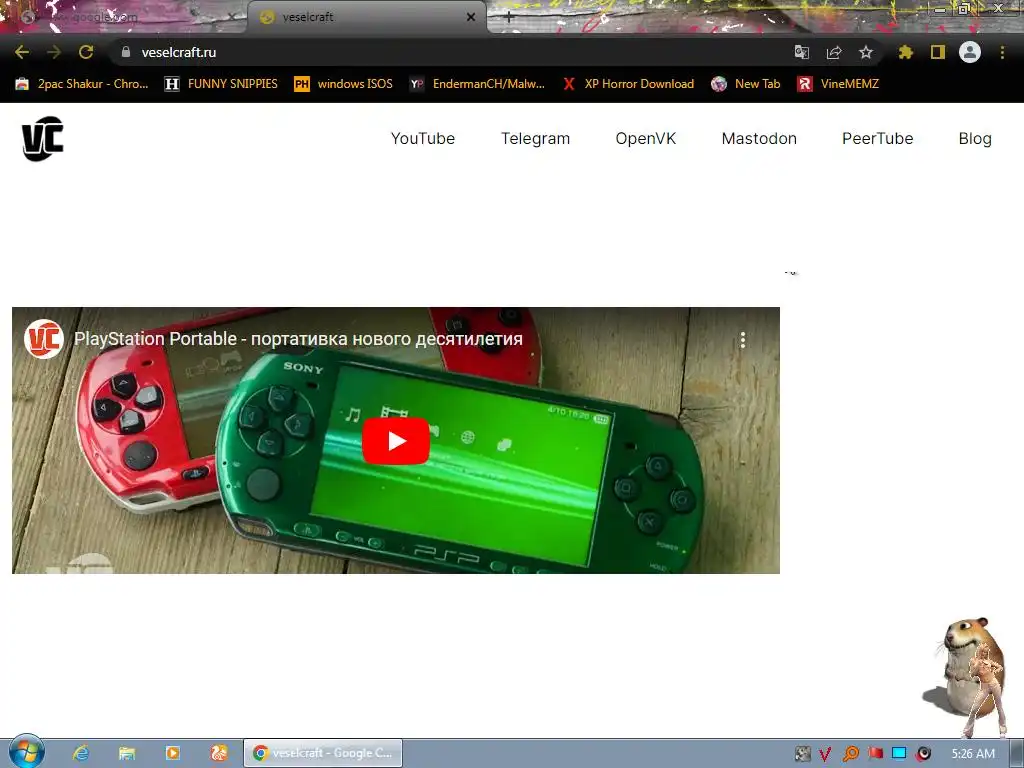This screenshot has height=768, width=1024.
Task: Open the Extensions puzzle icon
Action: [905, 52]
